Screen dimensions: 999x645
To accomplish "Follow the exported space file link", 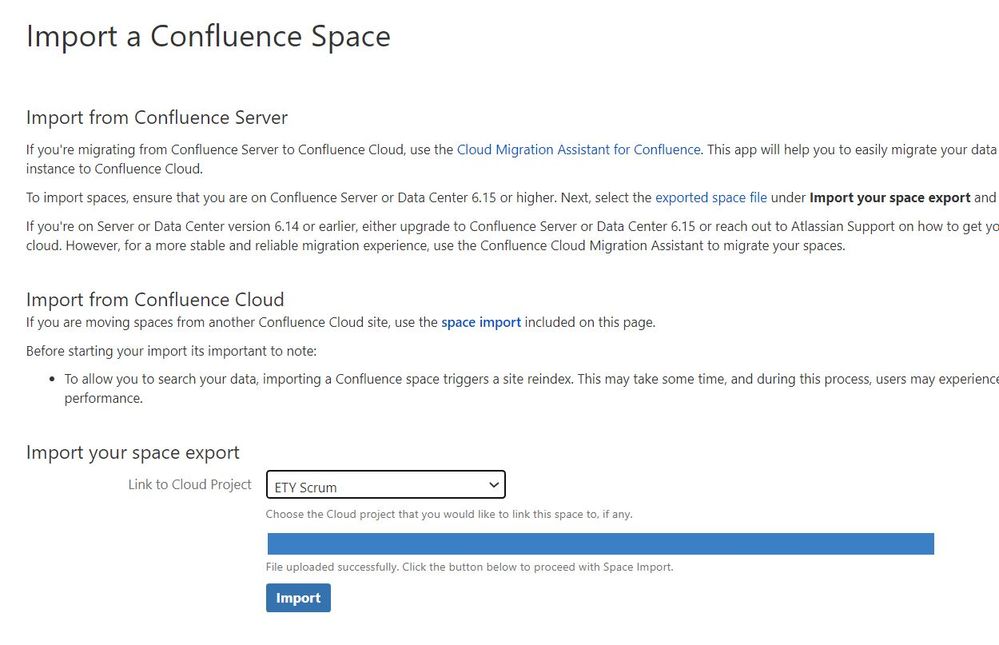I will (x=710, y=198).
